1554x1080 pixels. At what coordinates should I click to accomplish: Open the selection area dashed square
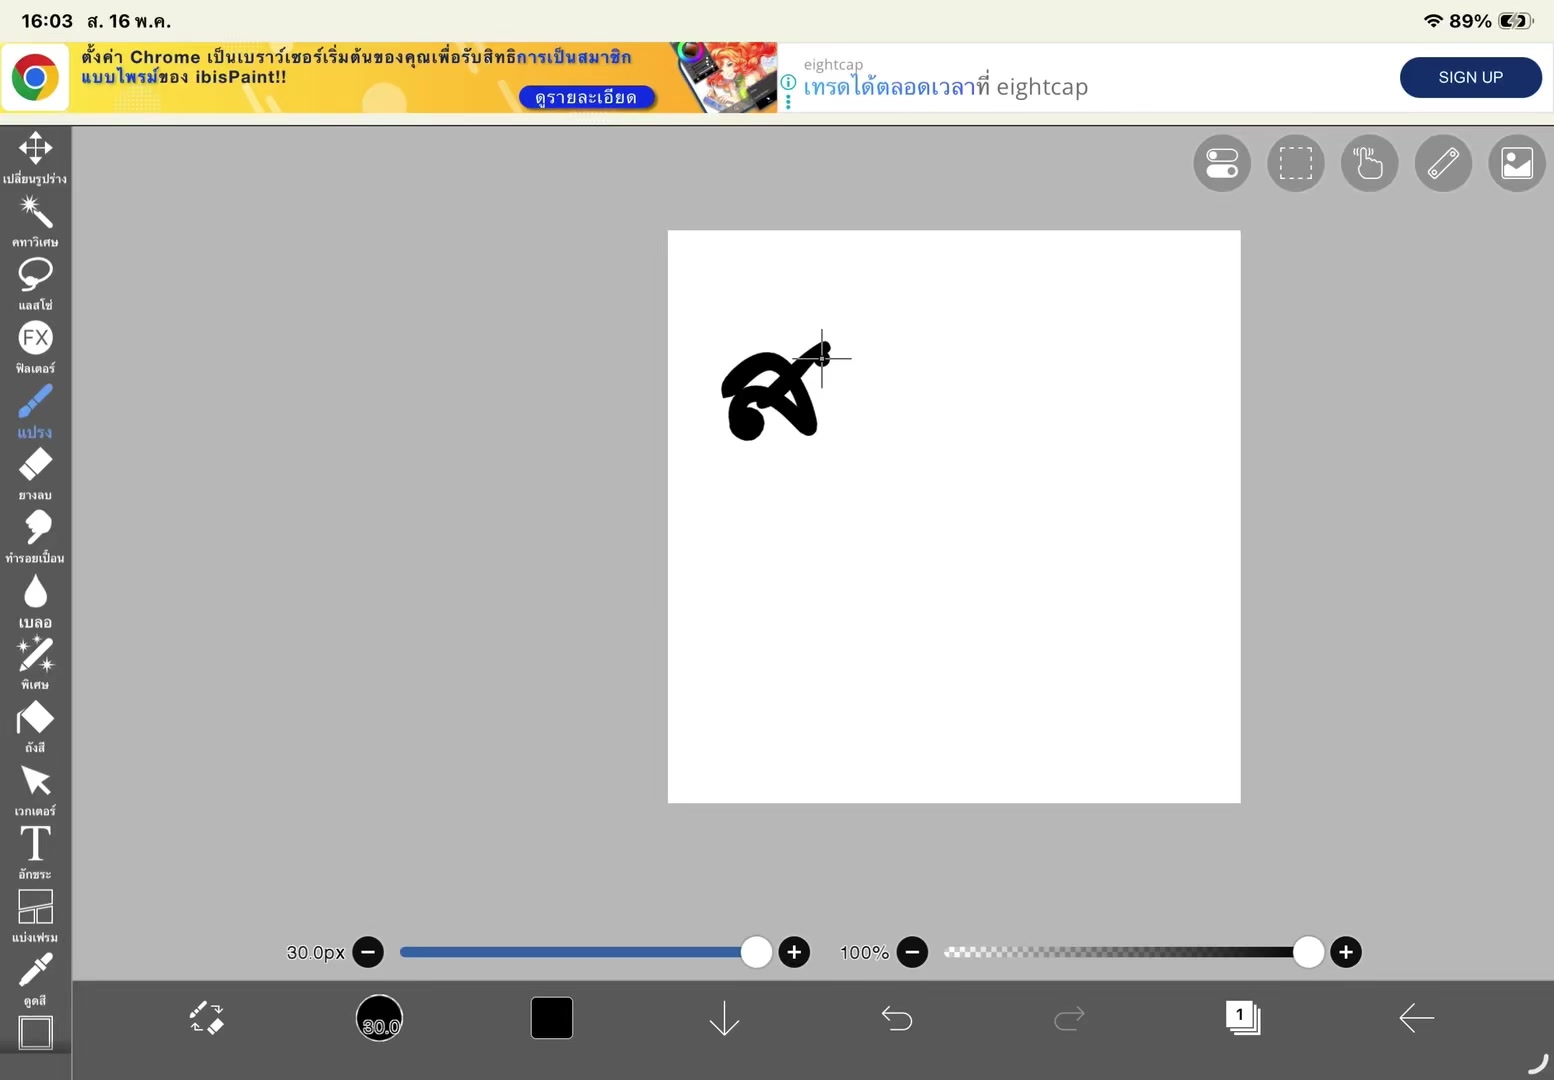(1296, 163)
